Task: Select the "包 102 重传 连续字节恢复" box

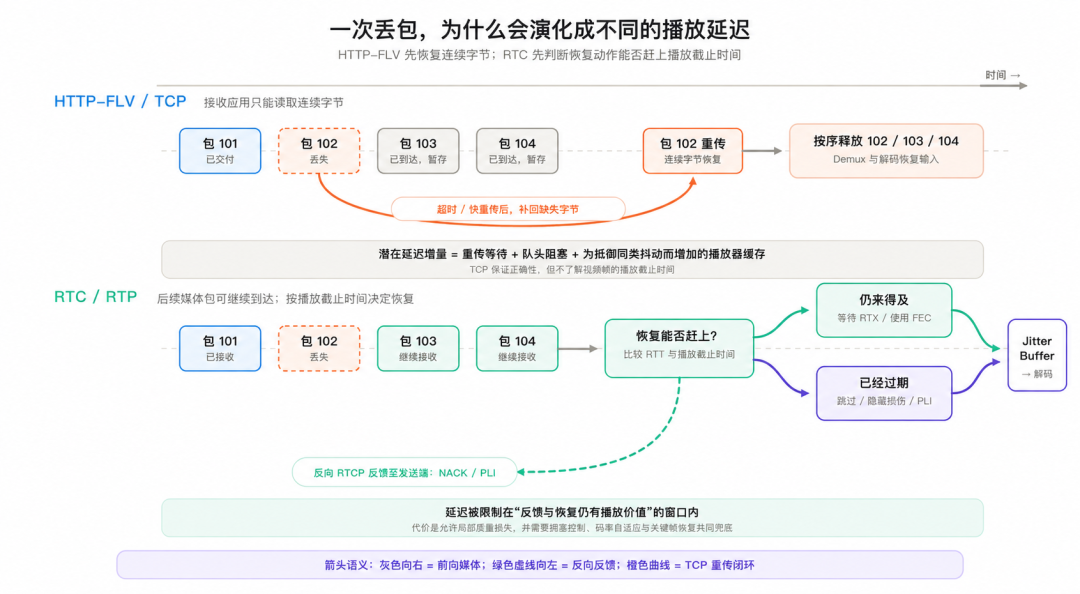Action: point(693,150)
